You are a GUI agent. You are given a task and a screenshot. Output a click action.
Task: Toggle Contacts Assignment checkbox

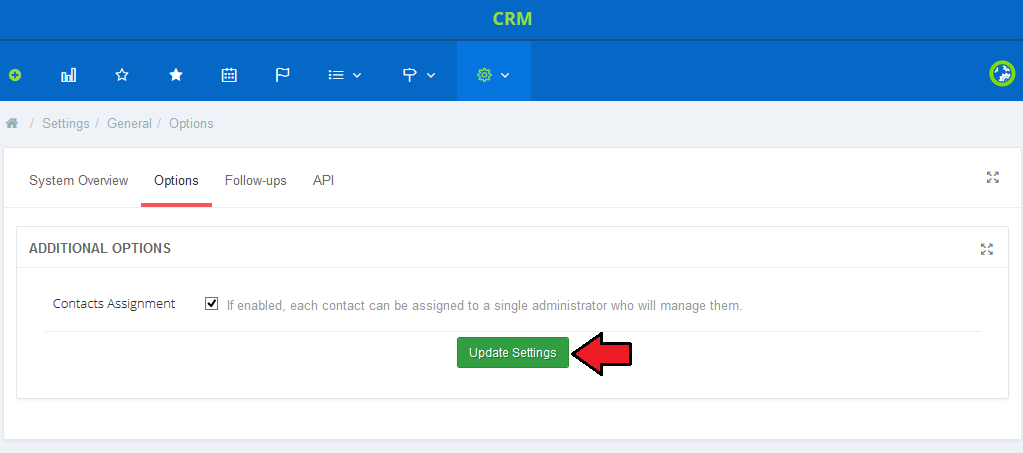tap(211, 304)
